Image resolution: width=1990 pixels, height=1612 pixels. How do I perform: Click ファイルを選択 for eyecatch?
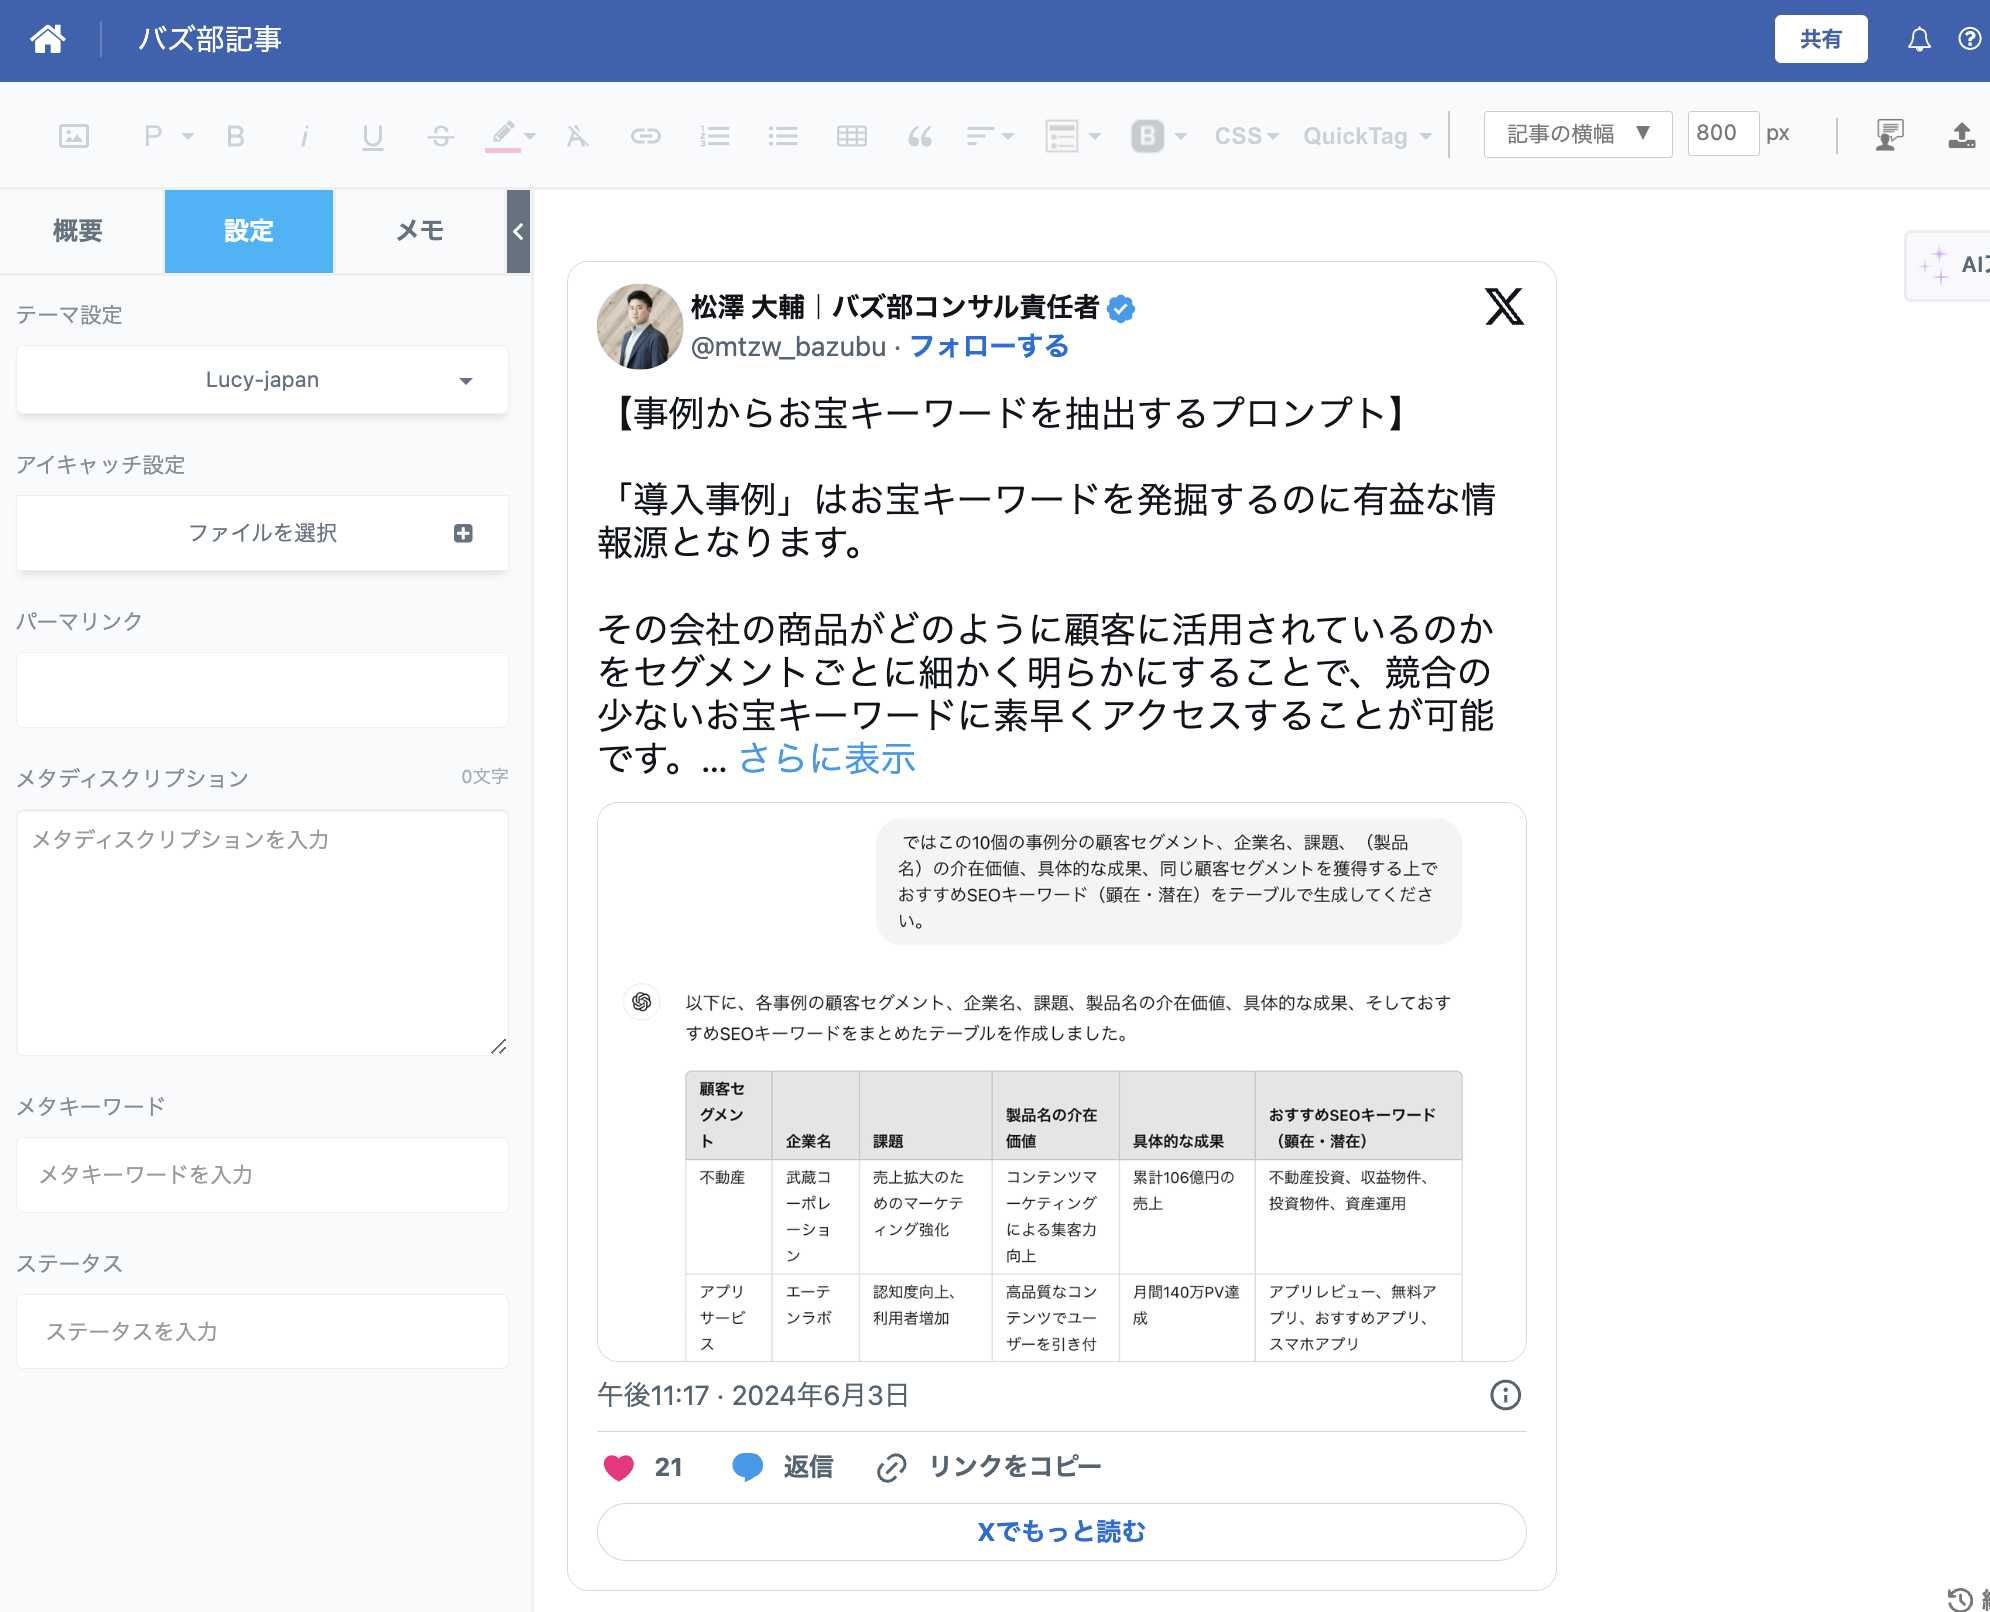click(x=262, y=533)
